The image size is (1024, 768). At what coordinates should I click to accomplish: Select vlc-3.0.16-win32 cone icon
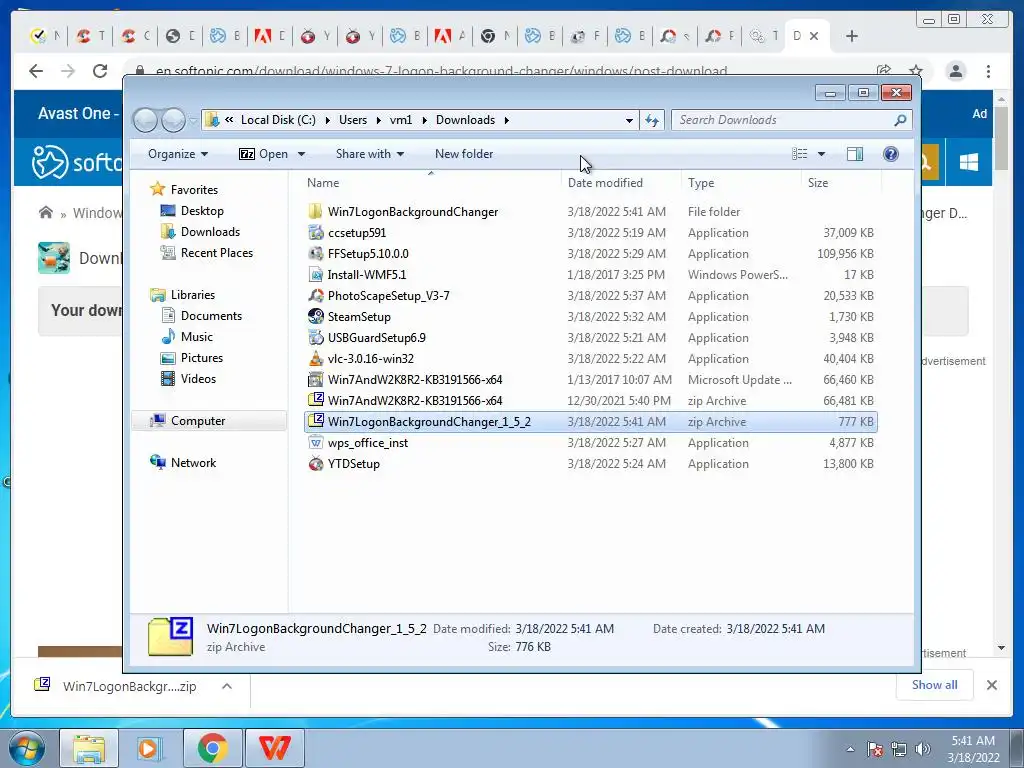pyautogui.click(x=315, y=359)
